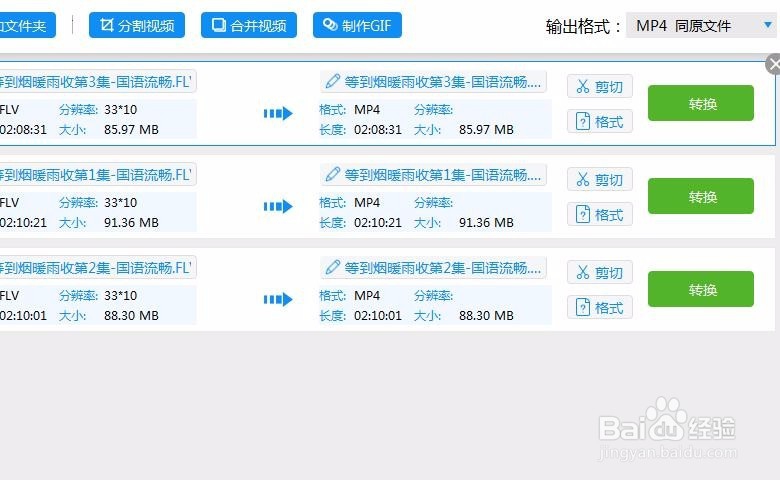This screenshot has width=780, height=480.
Task: Click the 分割视频 split video button
Action: click(x=137, y=25)
